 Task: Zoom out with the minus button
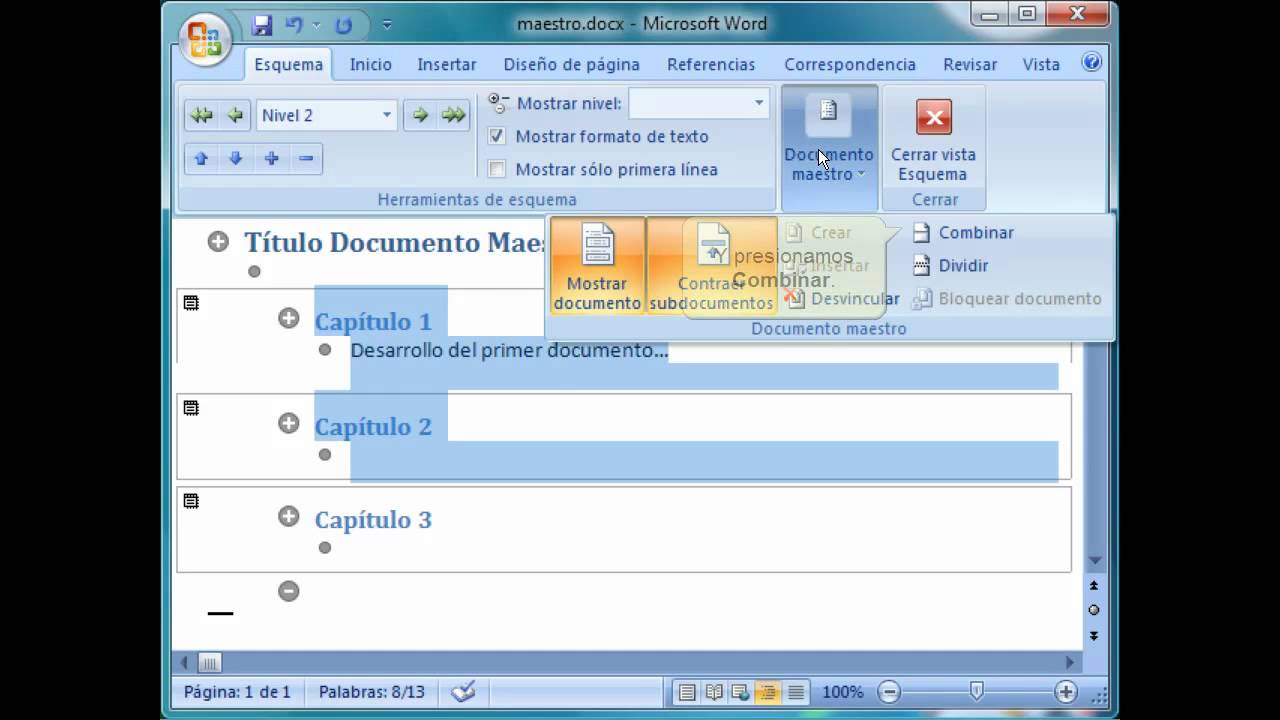pos(889,691)
